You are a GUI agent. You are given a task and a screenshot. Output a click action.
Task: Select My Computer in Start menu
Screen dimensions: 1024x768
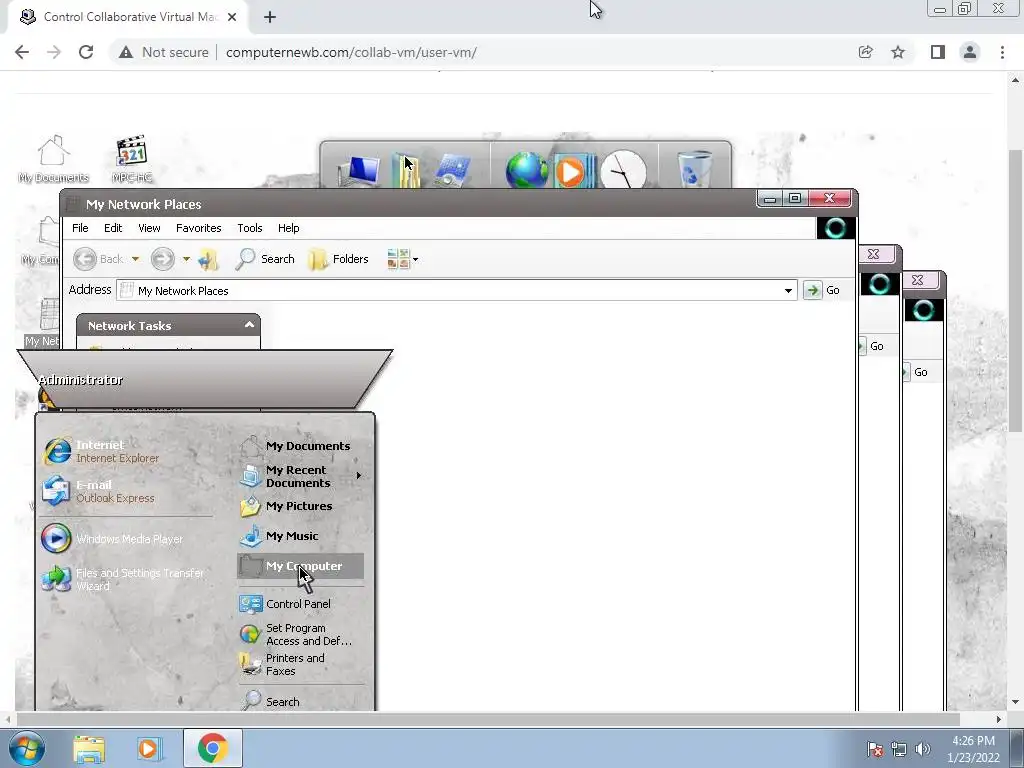[x=300, y=566]
